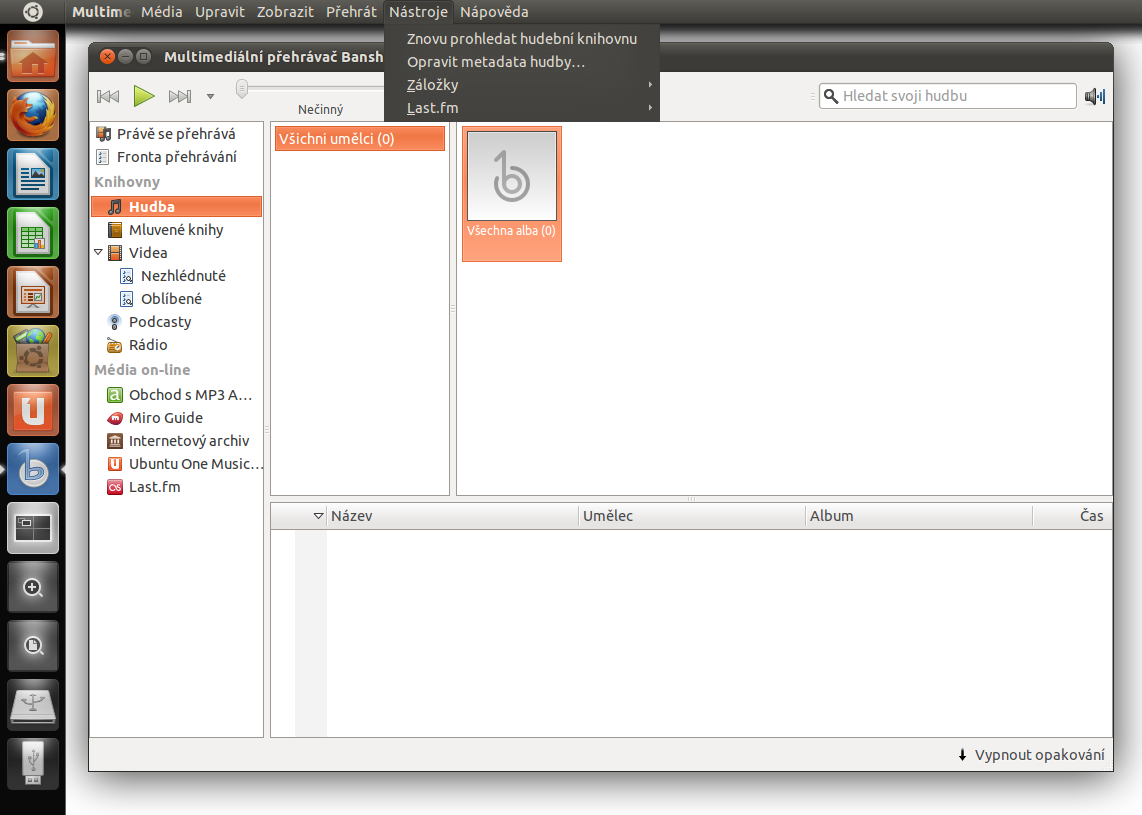Click the removable drive launcher icon

33,705
